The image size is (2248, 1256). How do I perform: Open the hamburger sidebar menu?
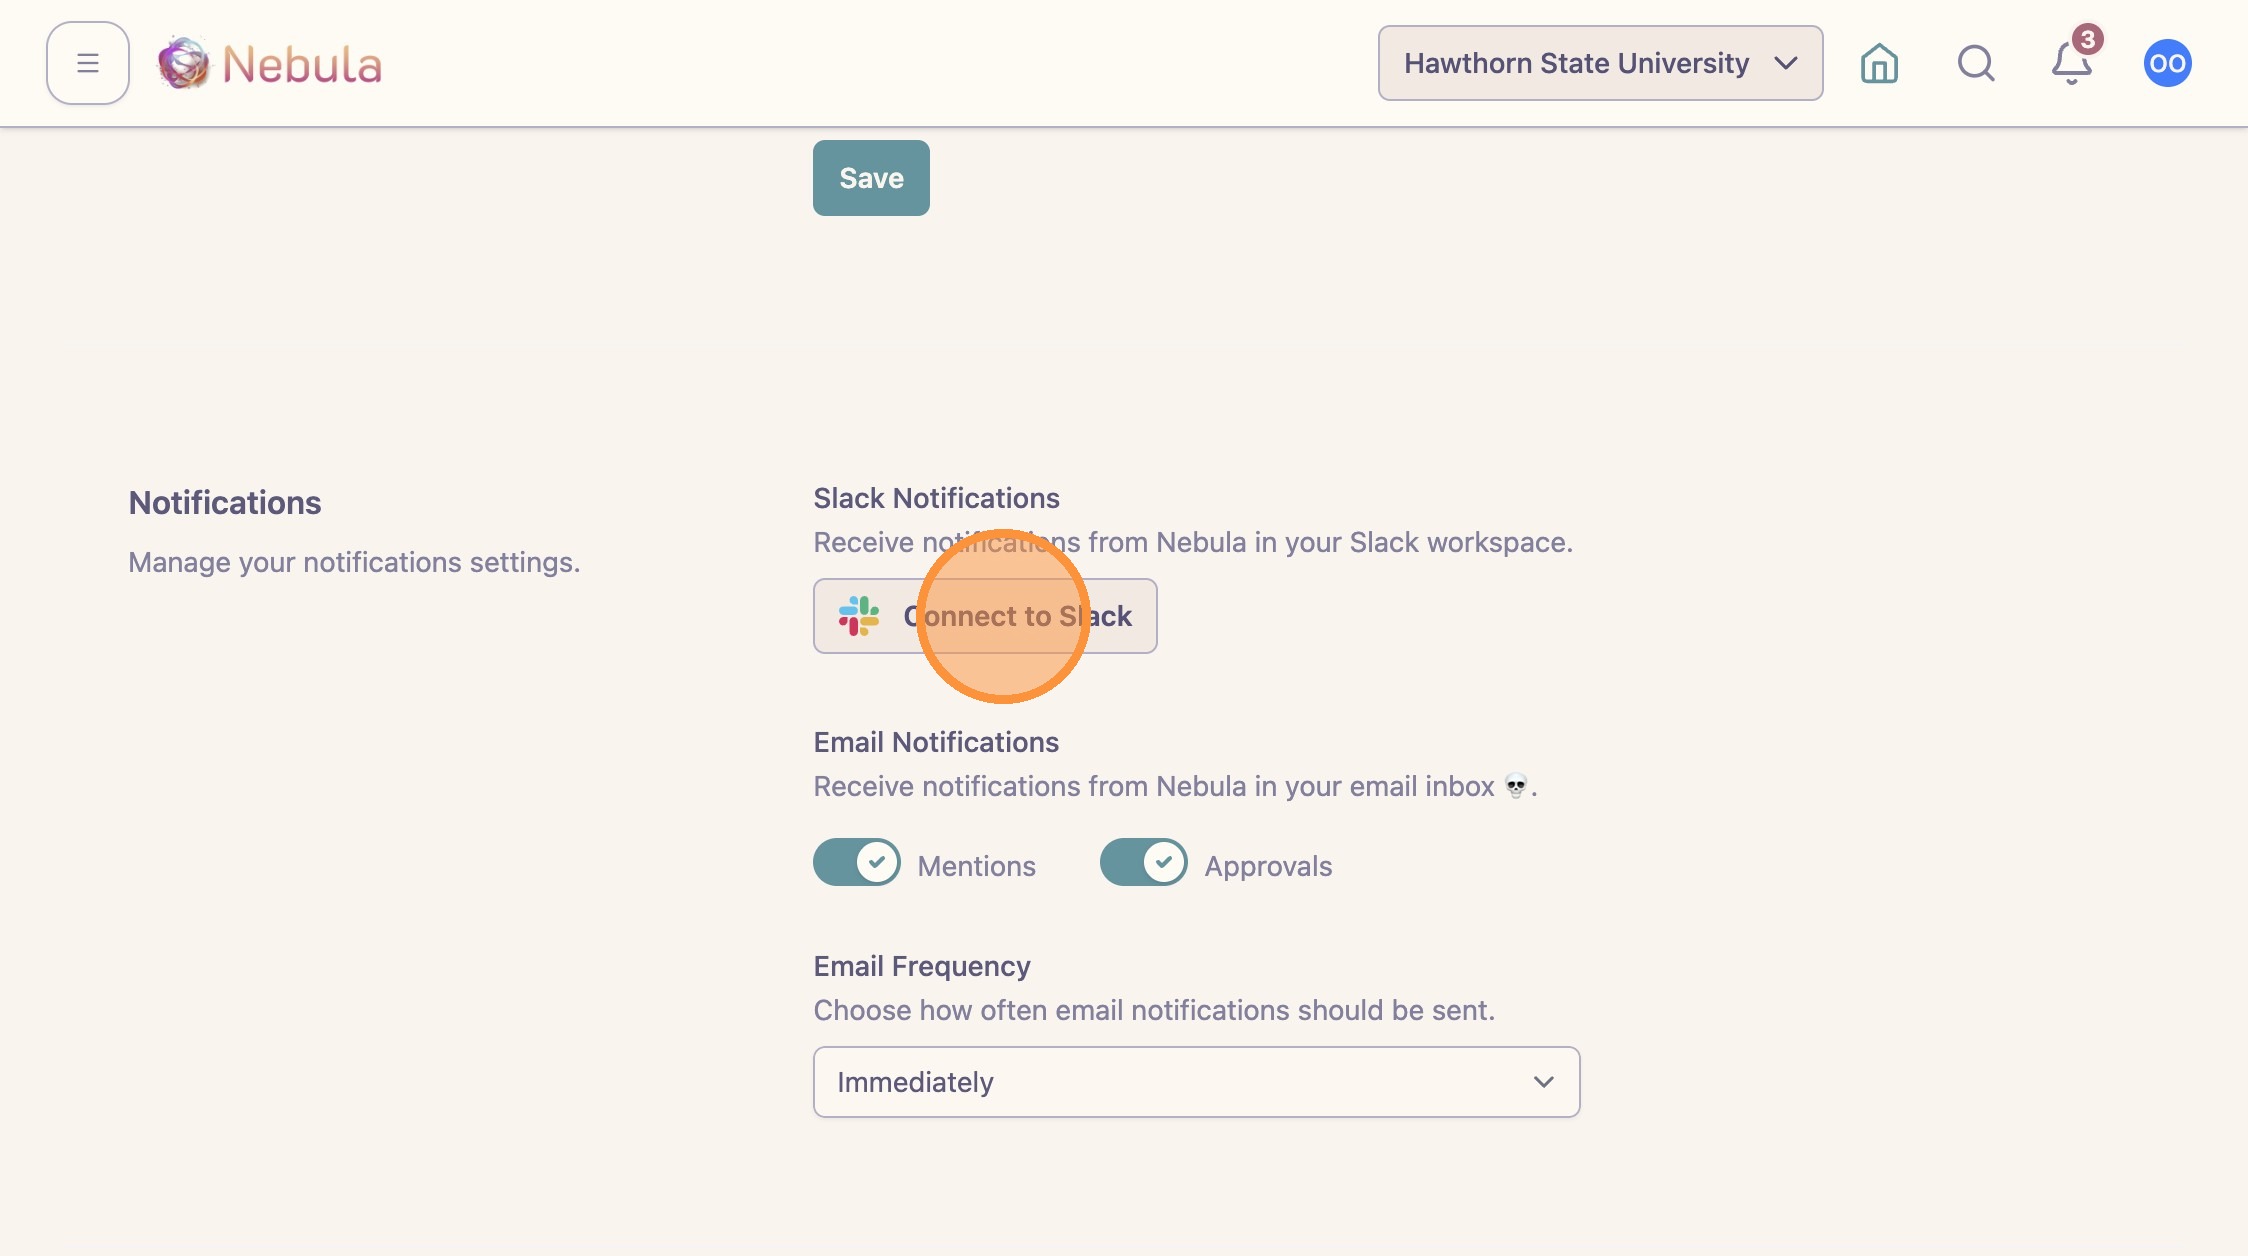tap(88, 63)
